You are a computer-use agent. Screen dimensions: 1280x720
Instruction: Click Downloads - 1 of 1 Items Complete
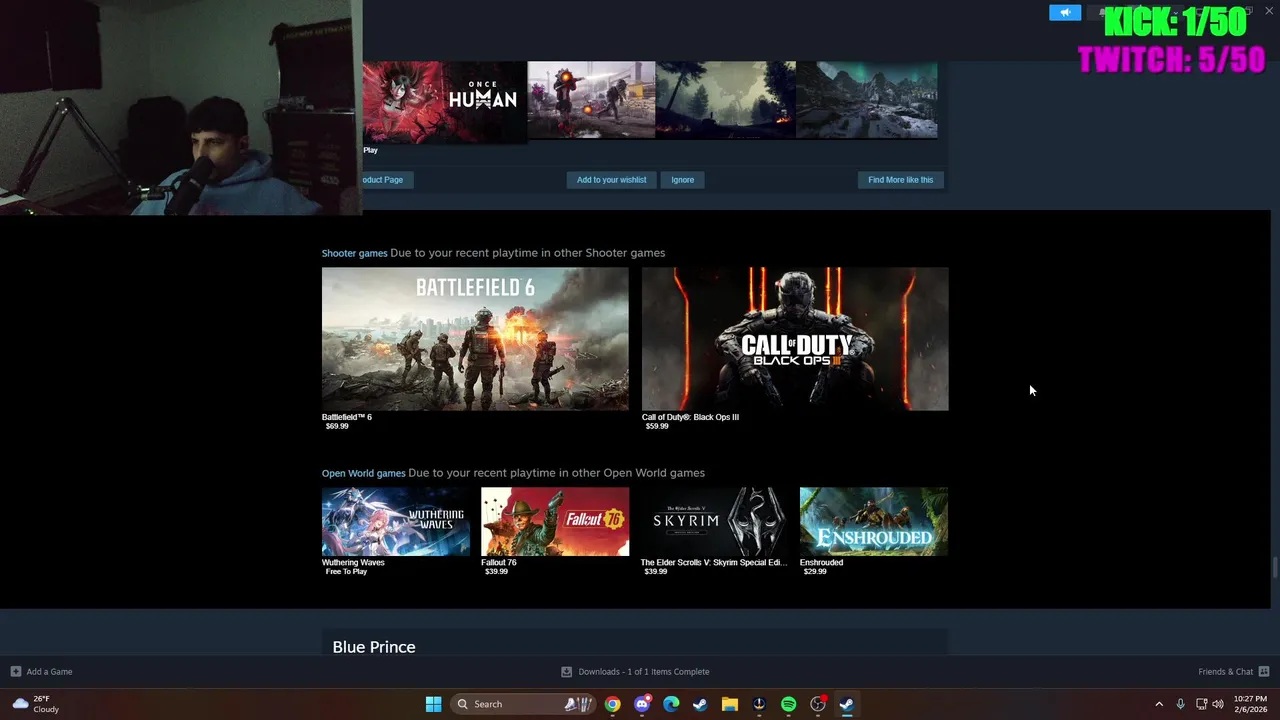click(x=644, y=672)
